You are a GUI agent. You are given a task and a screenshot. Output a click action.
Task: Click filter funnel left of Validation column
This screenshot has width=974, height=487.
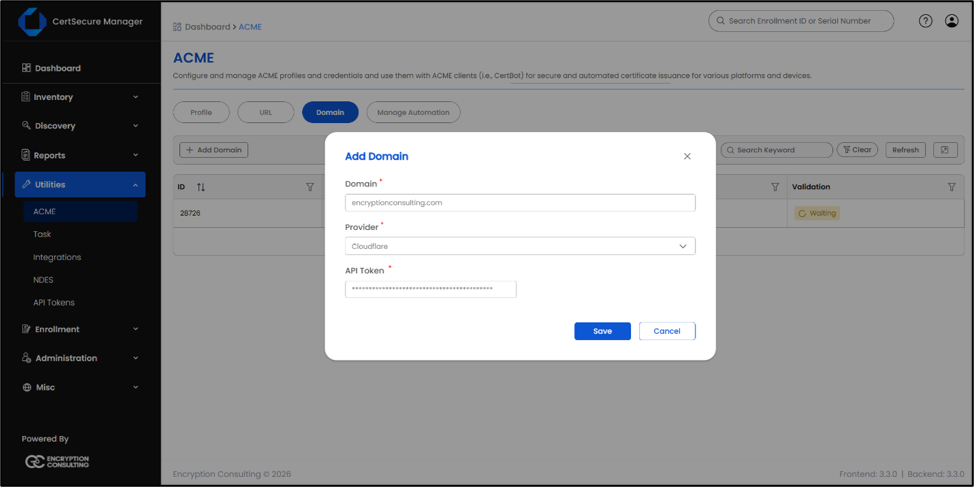click(x=775, y=187)
